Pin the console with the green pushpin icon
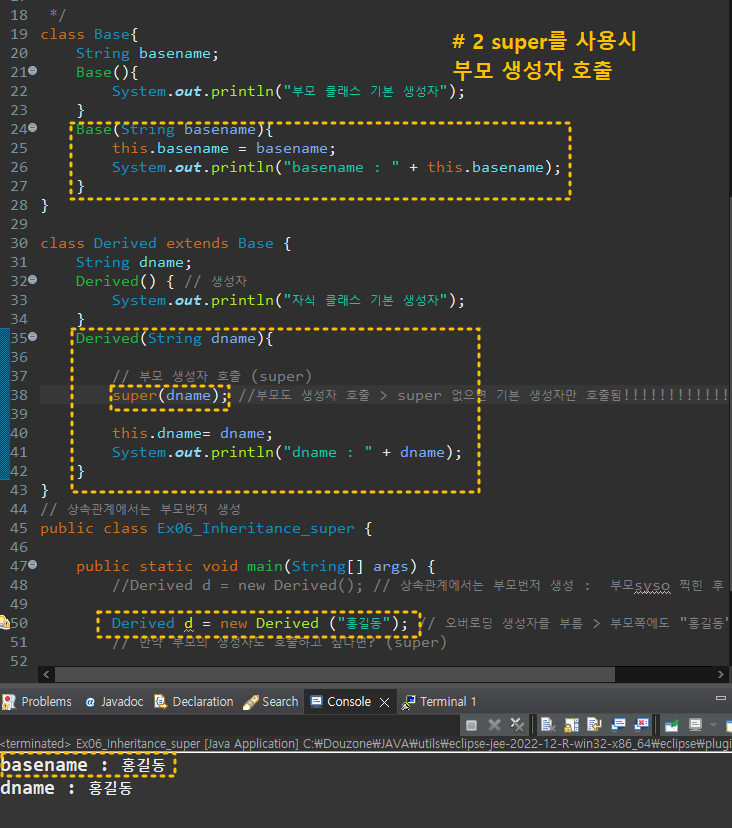Screen dimensions: 732x828 point(671,725)
